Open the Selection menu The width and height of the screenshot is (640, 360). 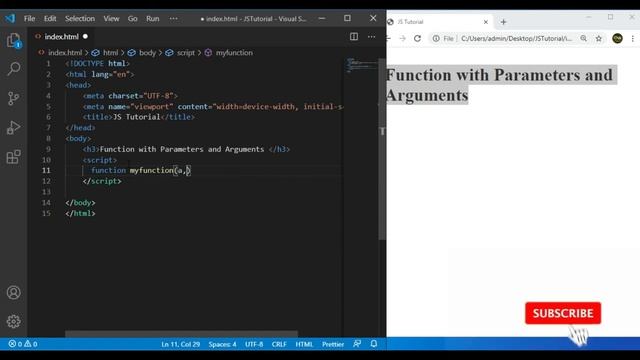(80, 18)
